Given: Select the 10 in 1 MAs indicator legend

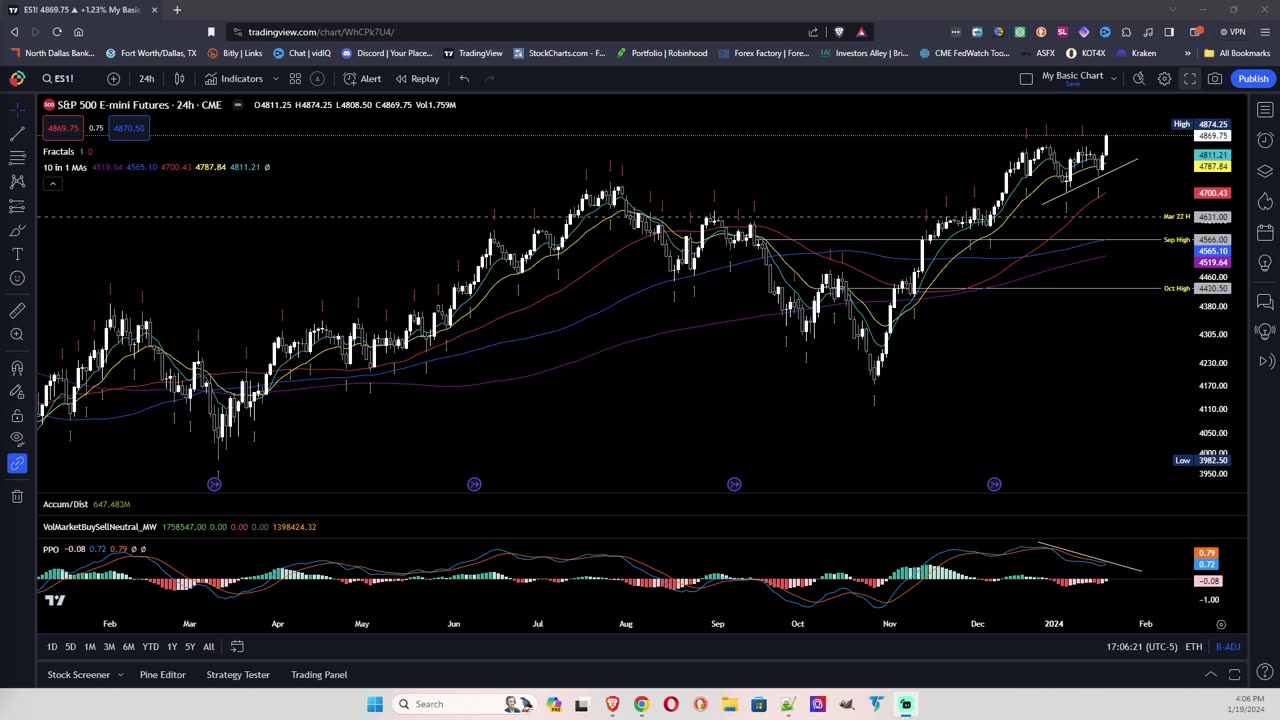Looking at the screenshot, I should [x=65, y=167].
